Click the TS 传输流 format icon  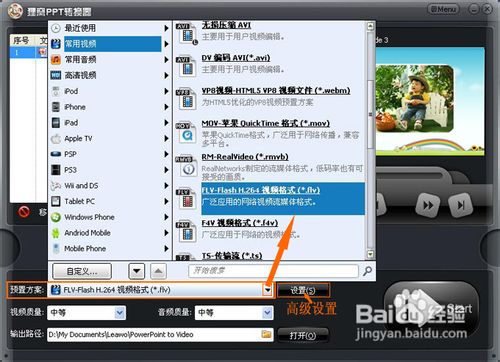[185, 257]
